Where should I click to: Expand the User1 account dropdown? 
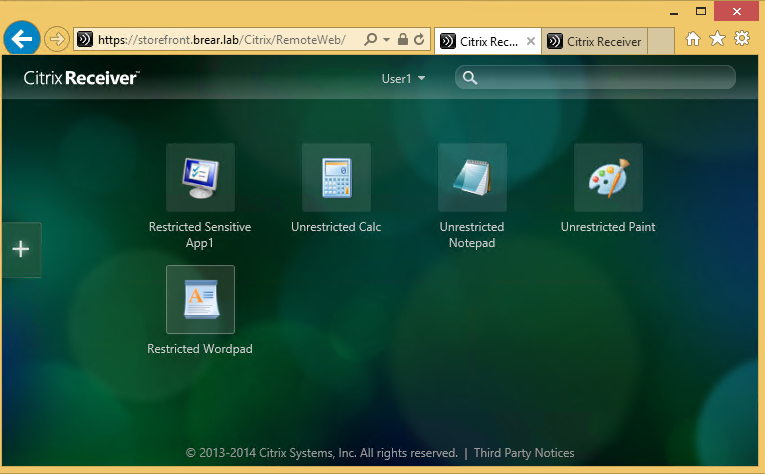(x=404, y=78)
